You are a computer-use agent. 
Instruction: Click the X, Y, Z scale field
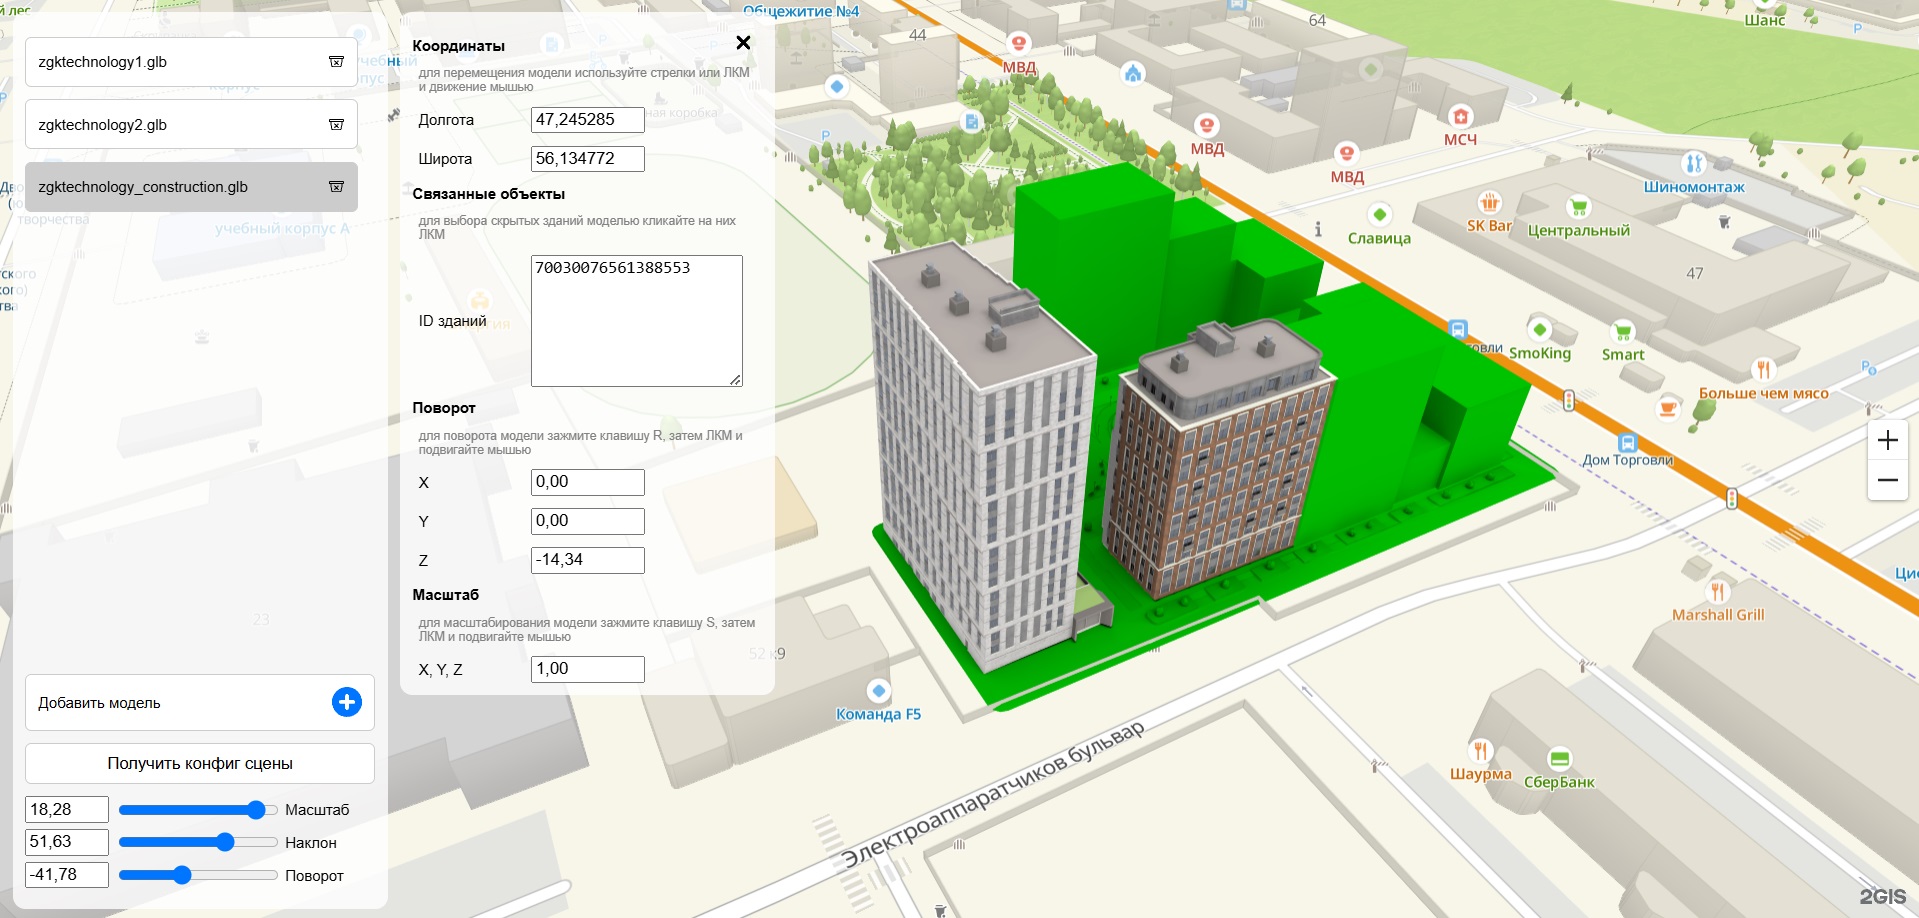[587, 669]
